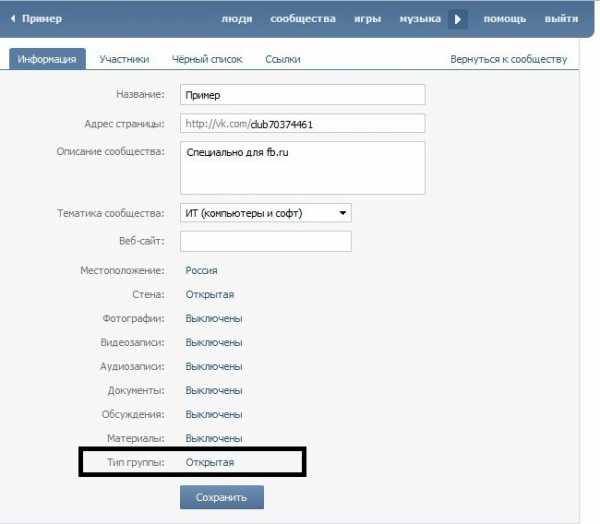The image size is (600, 524).
Task: Open сообщества in the top menu
Action: pos(302,19)
